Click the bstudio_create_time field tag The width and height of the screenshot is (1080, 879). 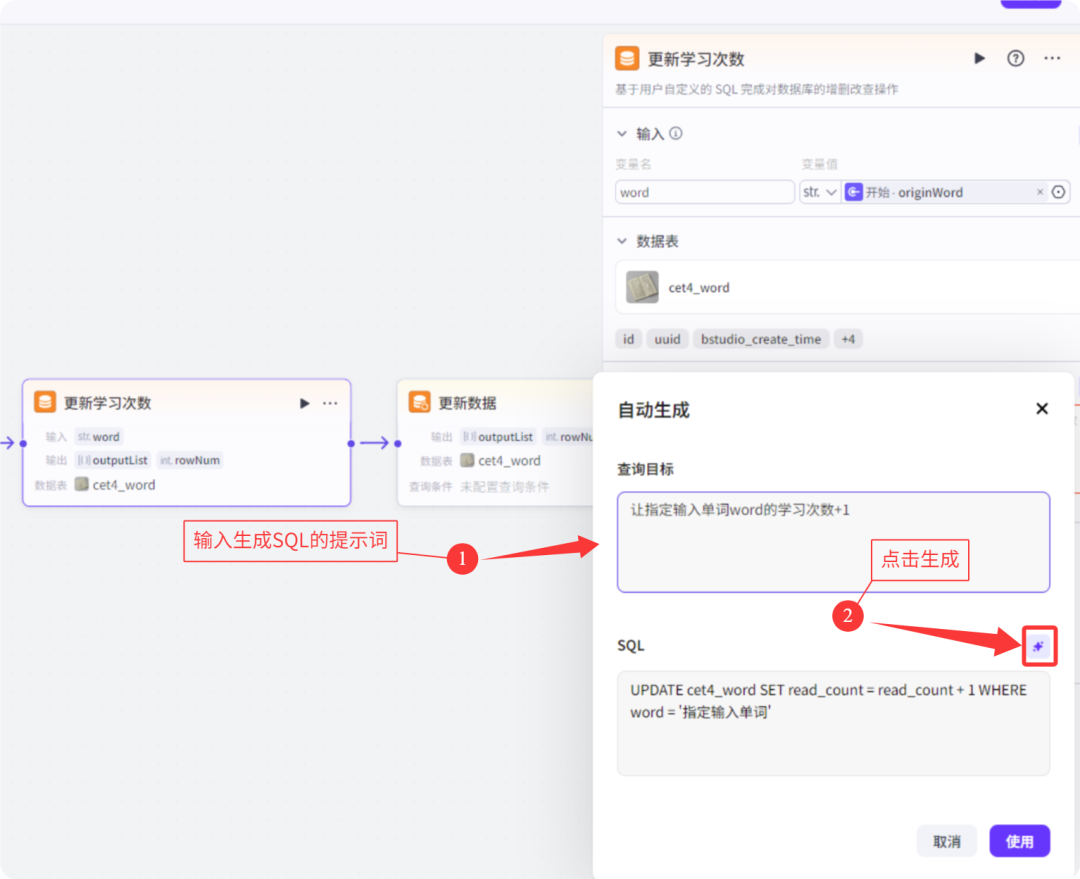coord(760,339)
